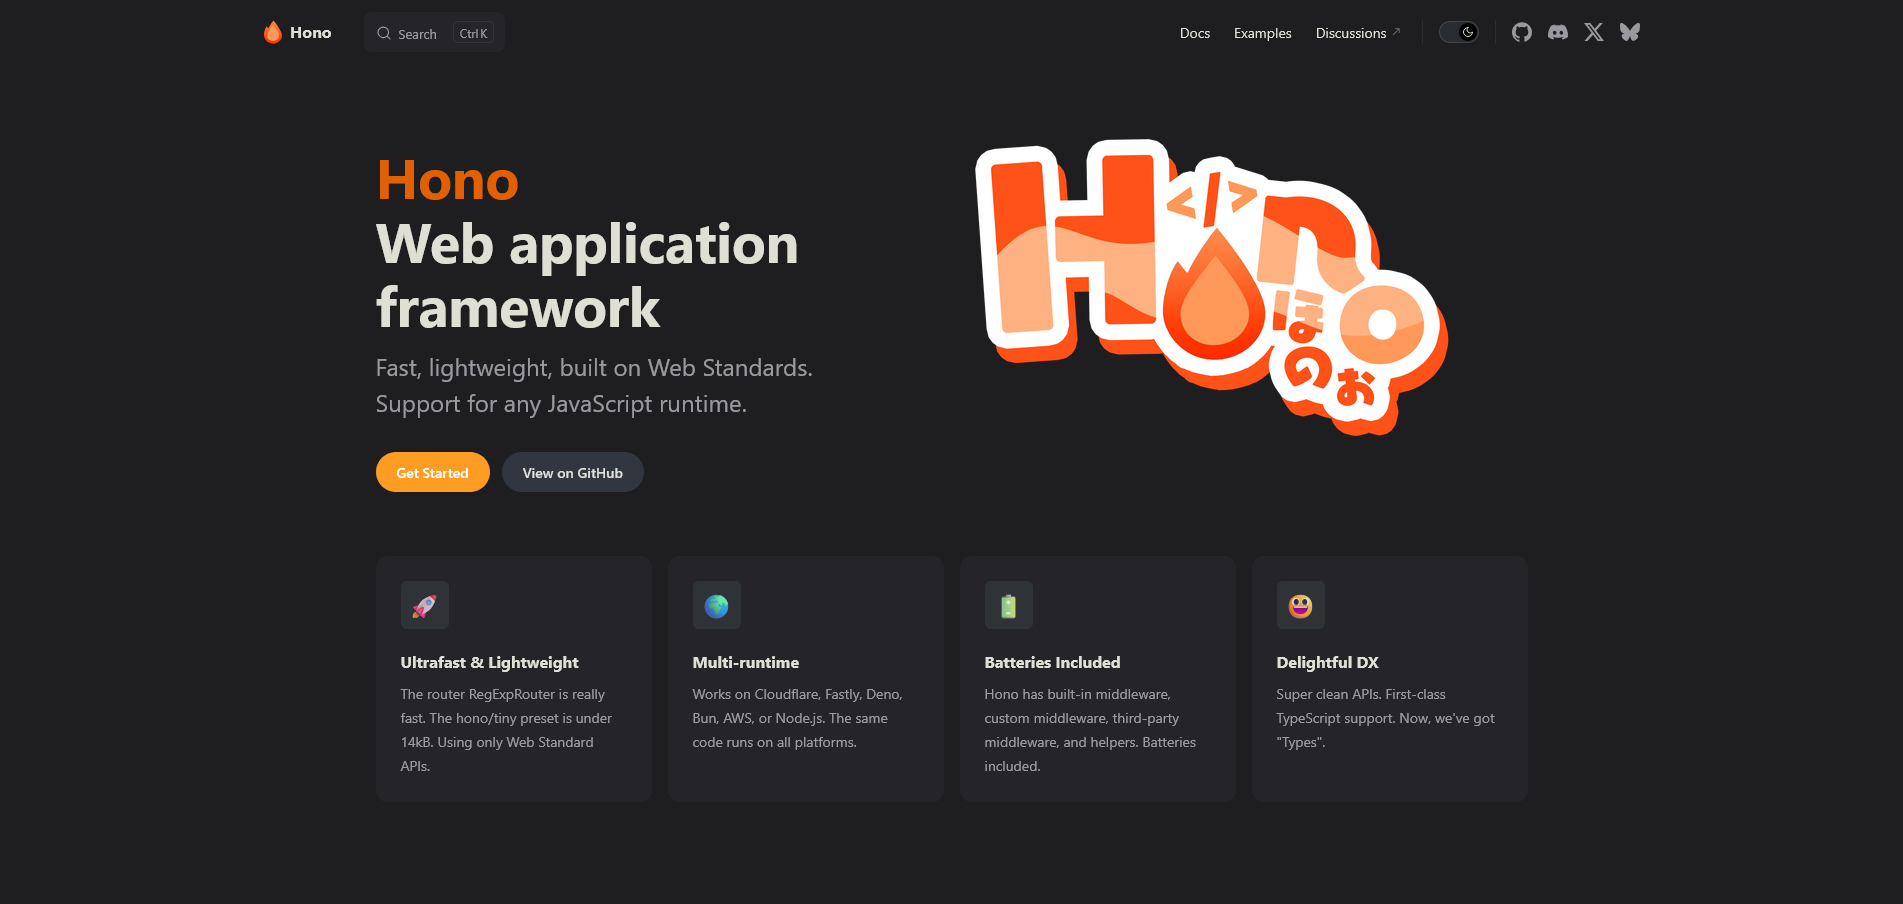1903x904 pixels.
Task: Click the battery icon in Batteries Included card
Action: [x=1008, y=606]
